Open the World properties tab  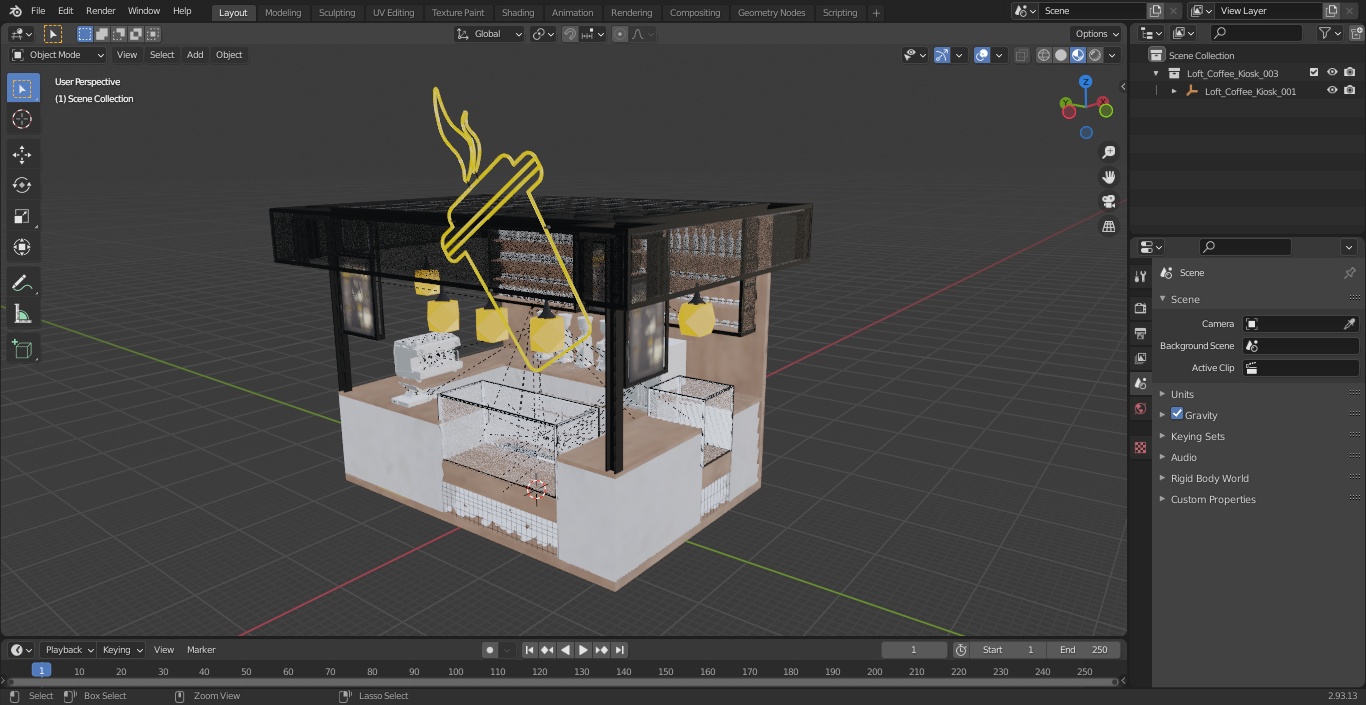click(x=1140, y=408)
